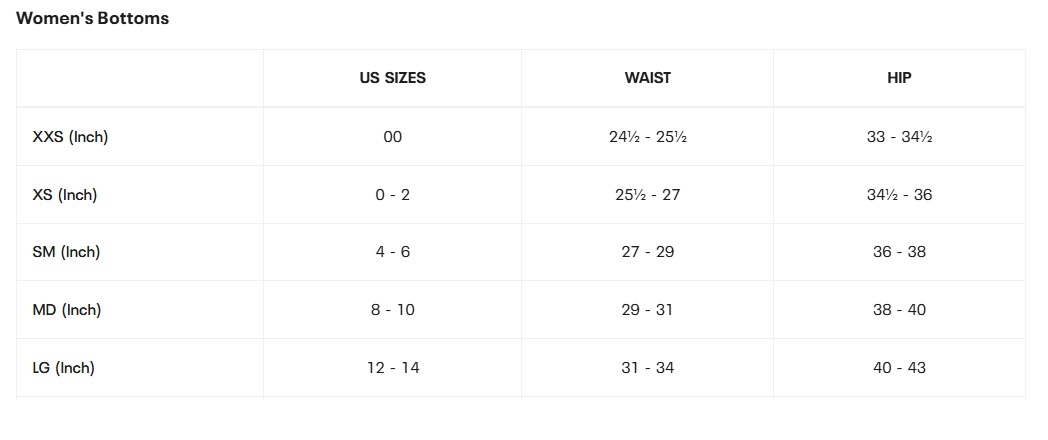Select the US size 8 - 10 cell
Viewport: 1048px width, 440px height.
click(392, 310)
